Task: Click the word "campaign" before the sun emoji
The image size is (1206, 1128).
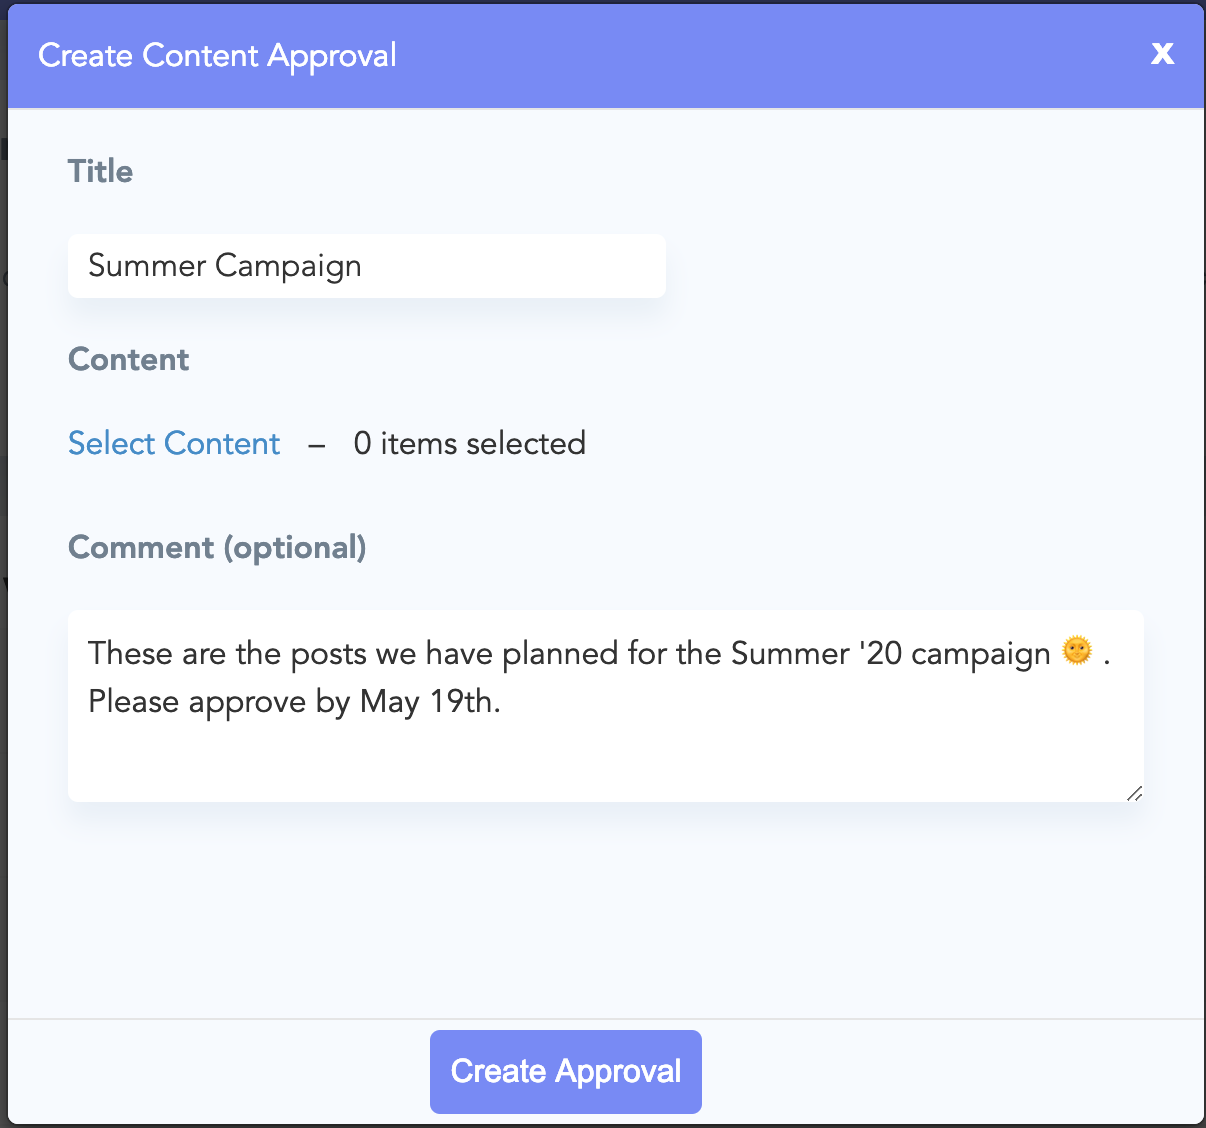Action: tap(980, 654)
